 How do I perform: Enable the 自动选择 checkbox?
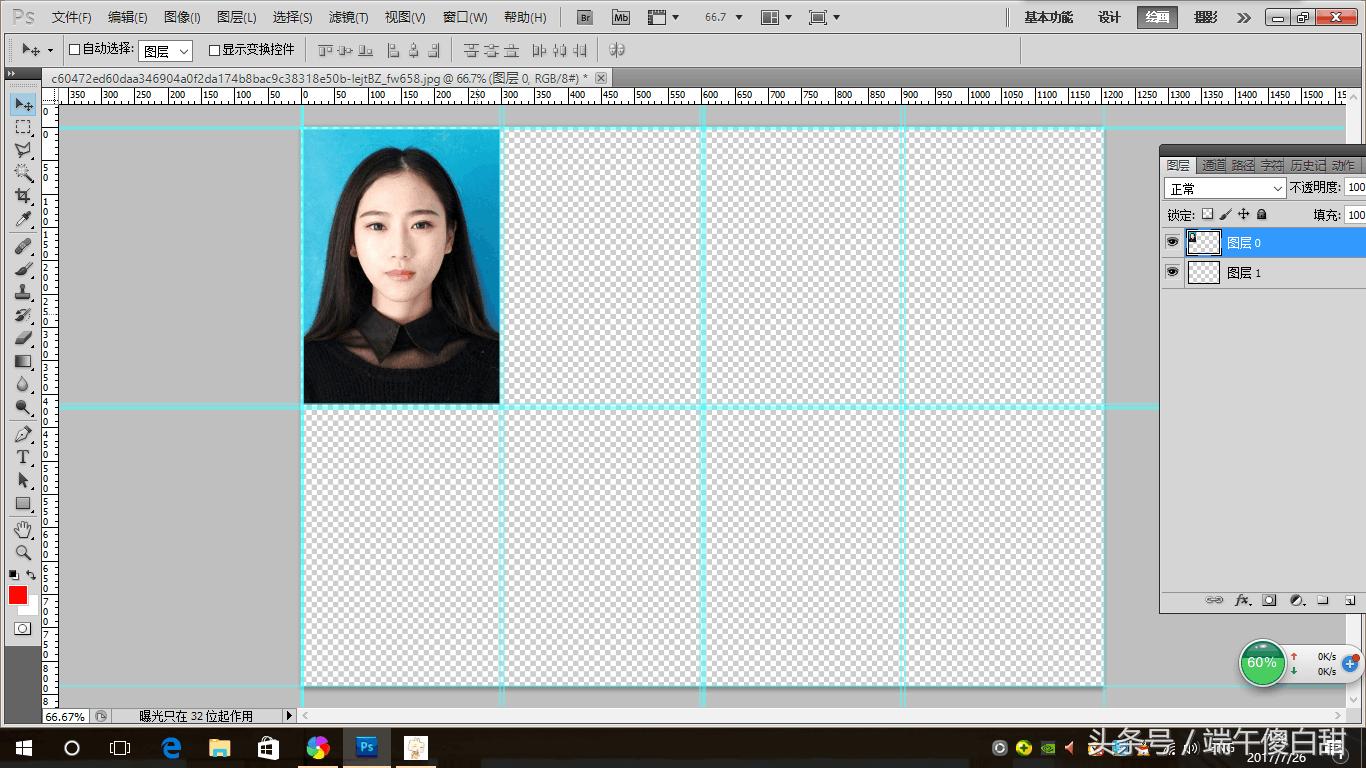point(74,49)
